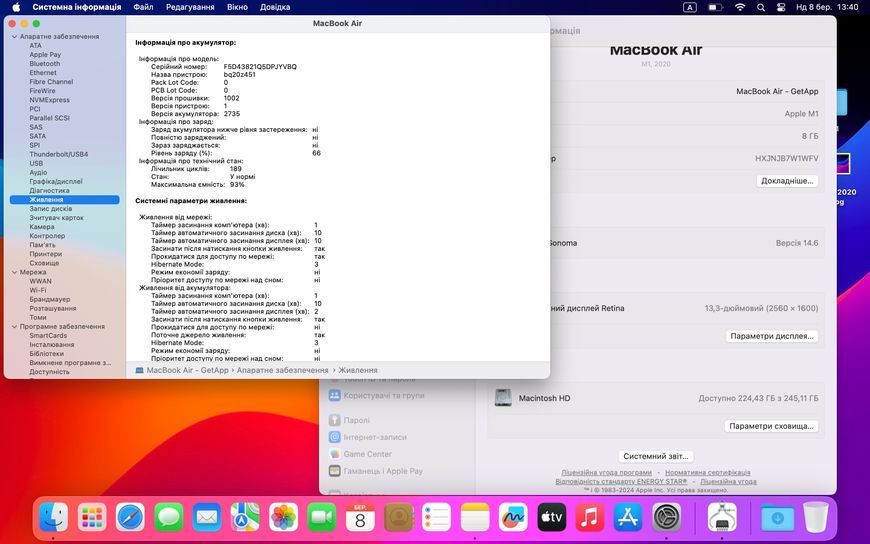Click the keyboard input source indicator
This screenshot has height=544, width=870.
690,7
